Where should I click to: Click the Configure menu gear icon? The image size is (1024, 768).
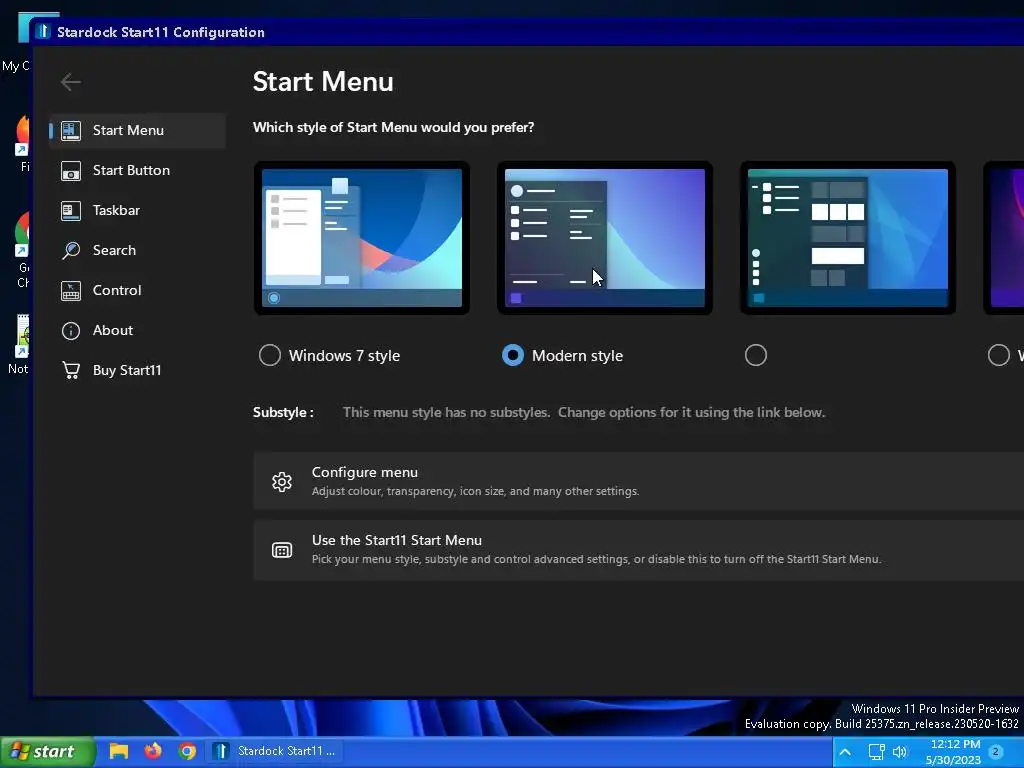click(x=282, y=482)
